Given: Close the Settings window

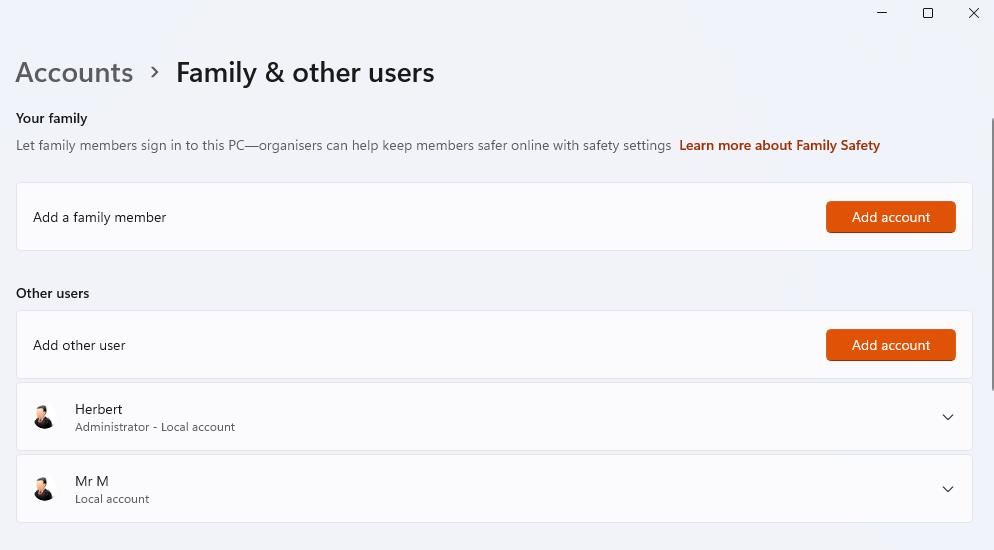Looking at the screenshot, I should pyautogui.click(x=974, y=13).
